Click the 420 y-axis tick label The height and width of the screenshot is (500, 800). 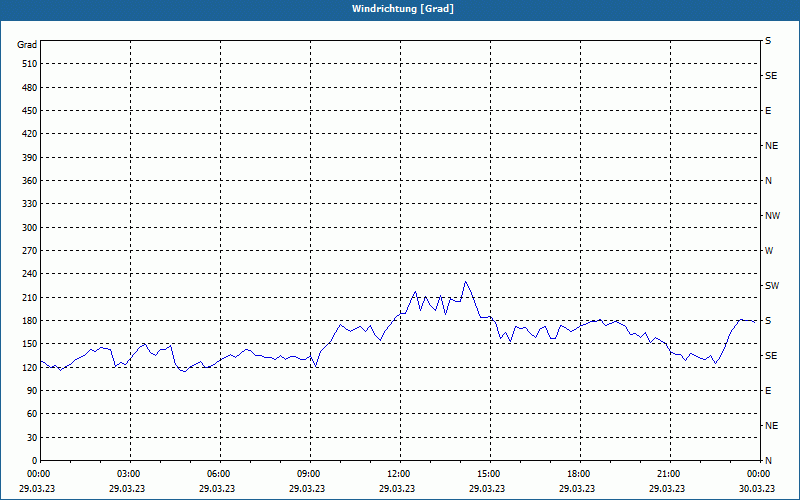[30, 134]
